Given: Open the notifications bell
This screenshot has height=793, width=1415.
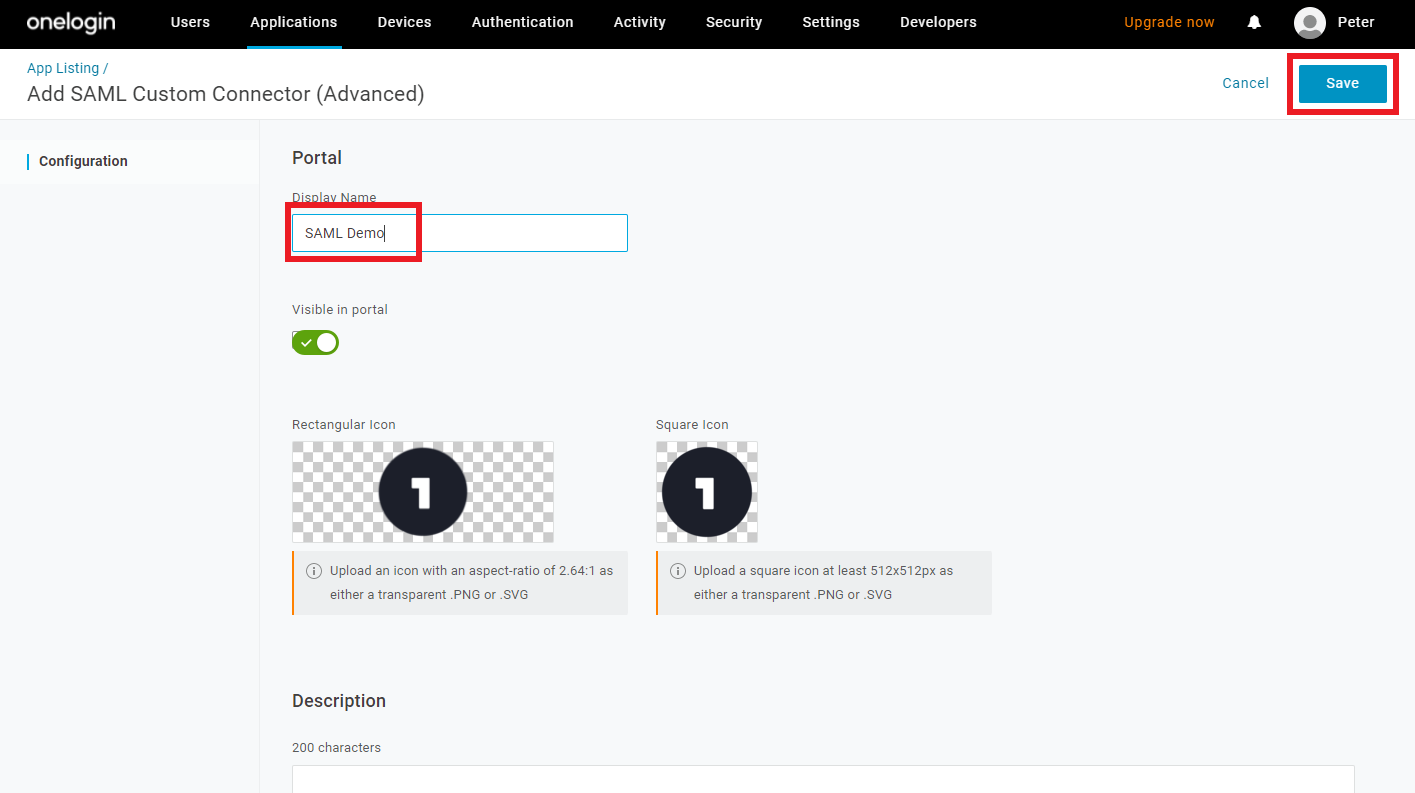Looking at the screenshot, I should [x=1254, y=22].
